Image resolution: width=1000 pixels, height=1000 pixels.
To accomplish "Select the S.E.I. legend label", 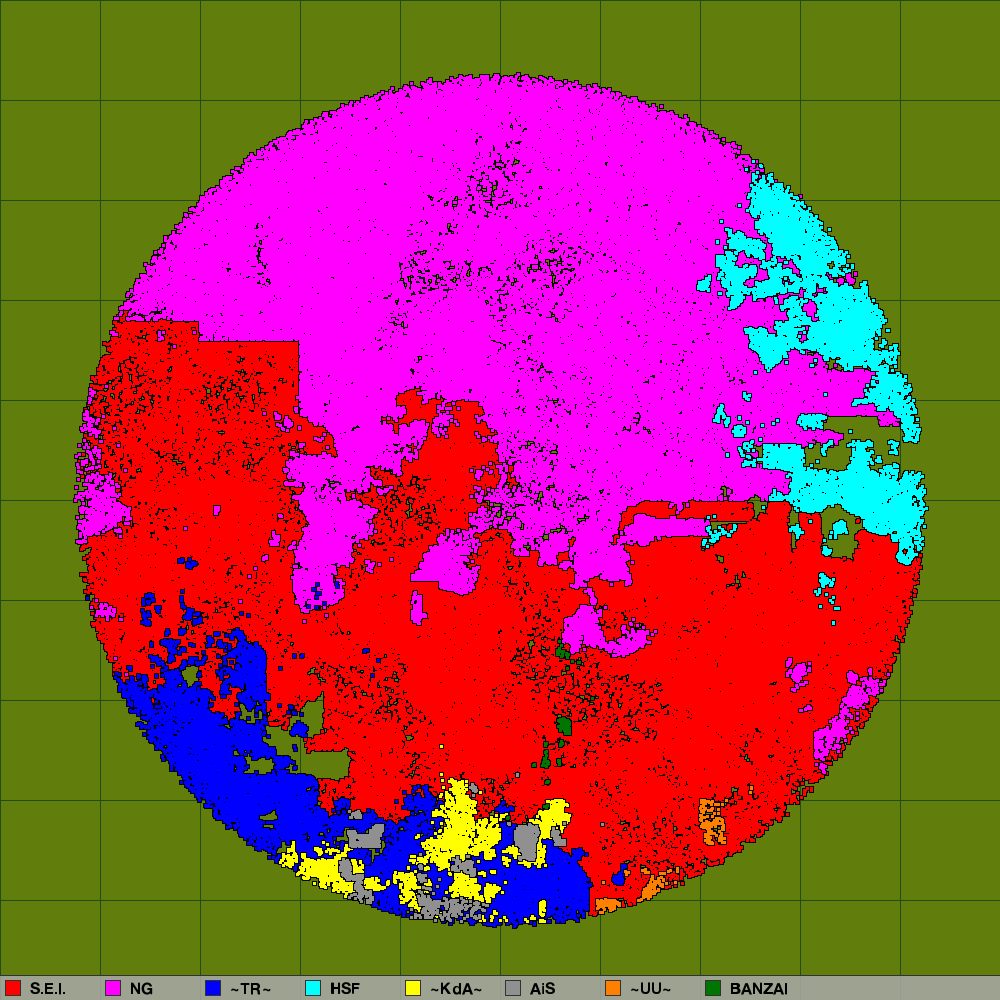I will click(48, 989).
